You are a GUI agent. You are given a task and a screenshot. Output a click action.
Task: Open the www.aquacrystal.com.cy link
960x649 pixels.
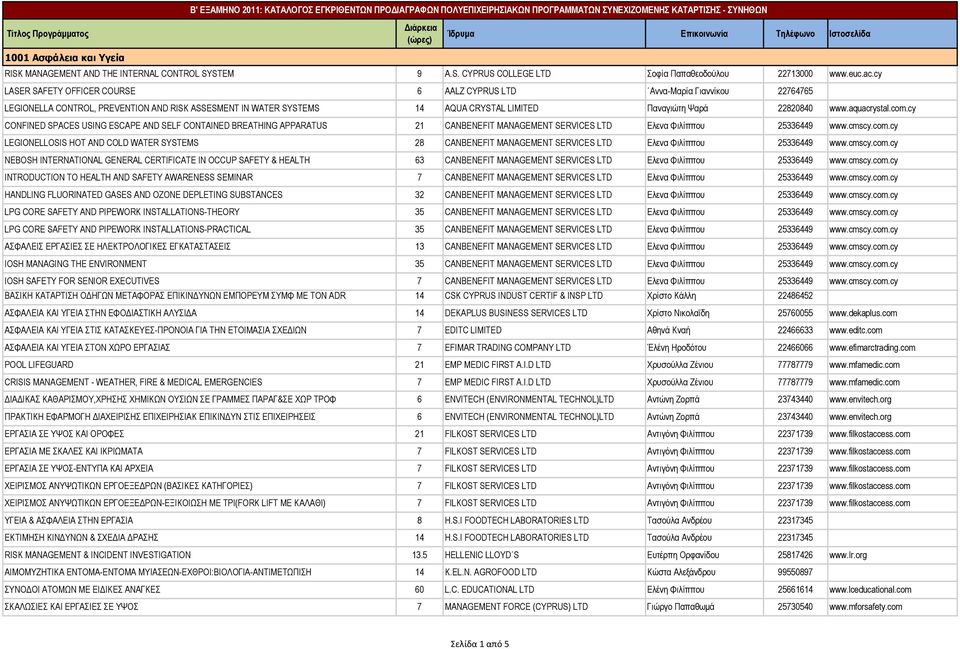pyautogui.click(x=872, y=108)
